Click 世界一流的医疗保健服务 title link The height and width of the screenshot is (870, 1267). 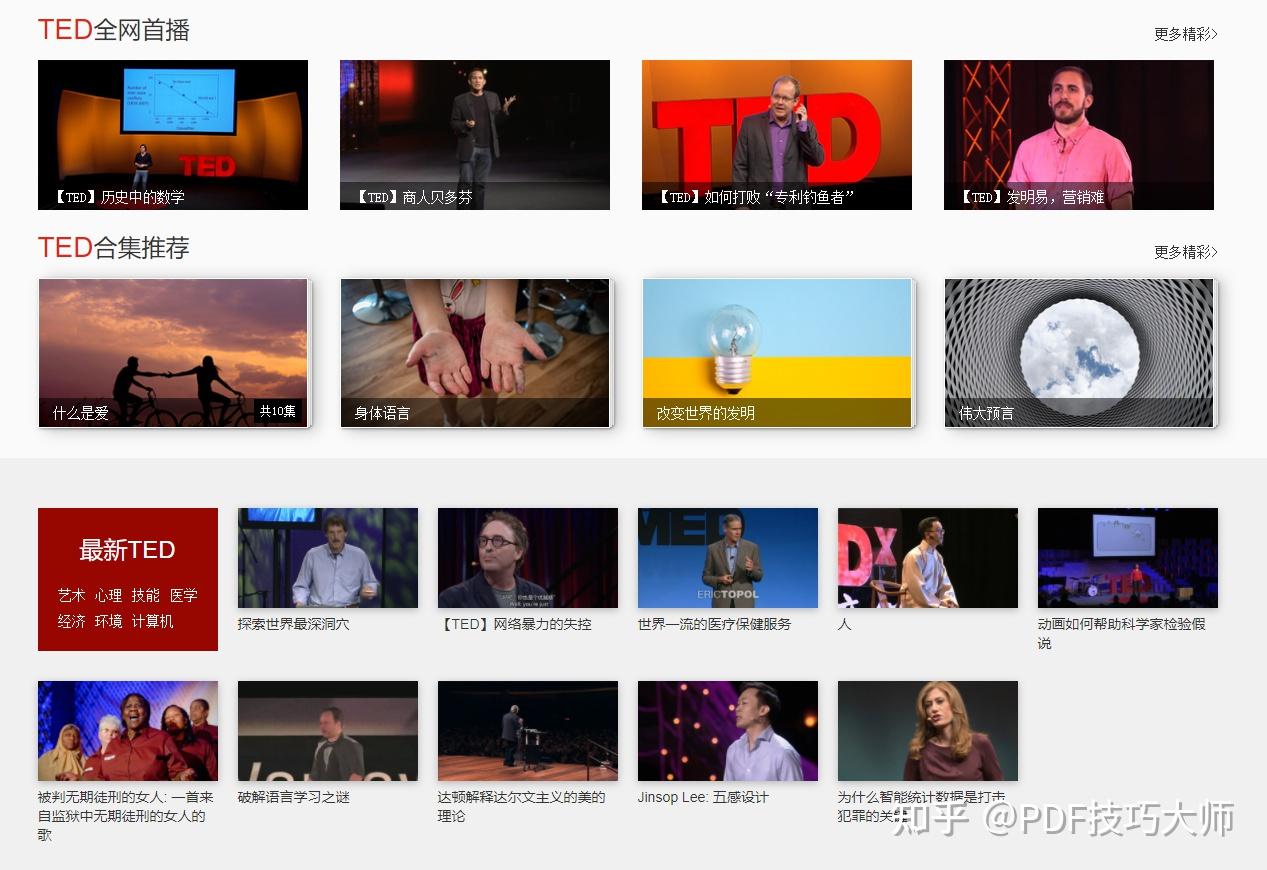(714, 624)
